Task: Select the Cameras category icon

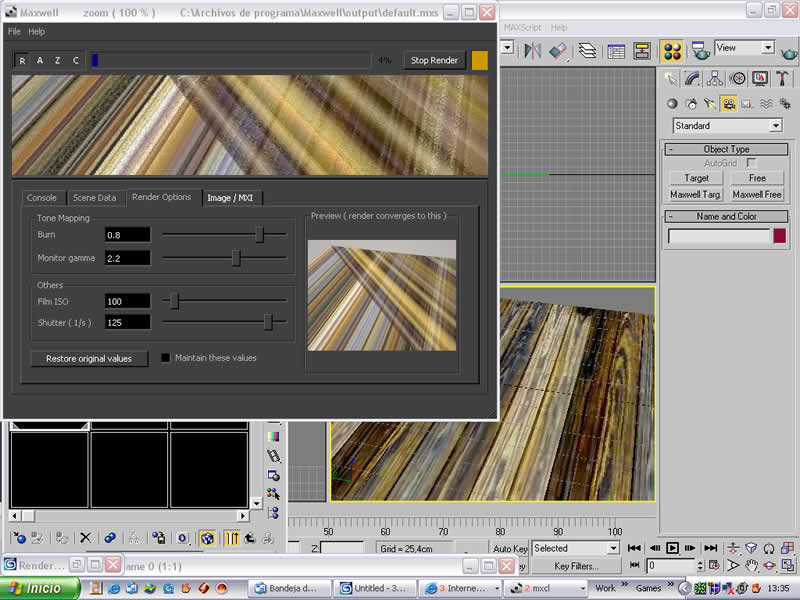Action: (x=729, y=103)
